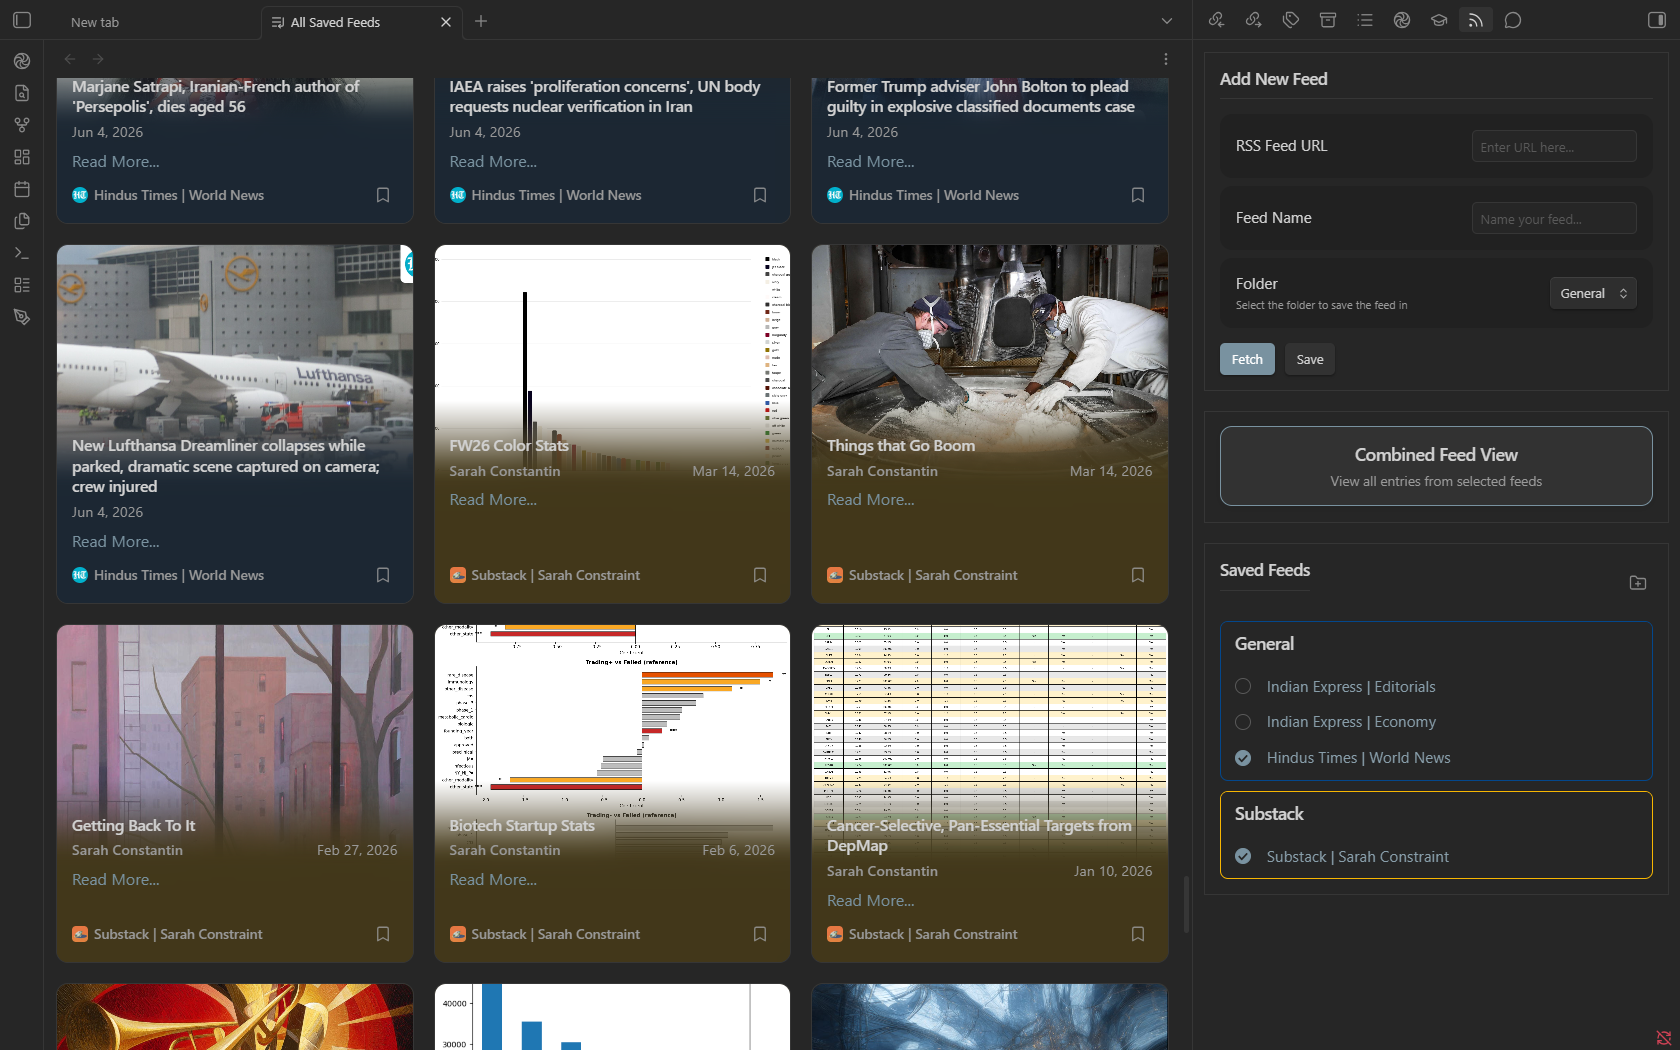Select Indian Express | Editorials feed radio

pyautogui.click(x=1243, y=686)
